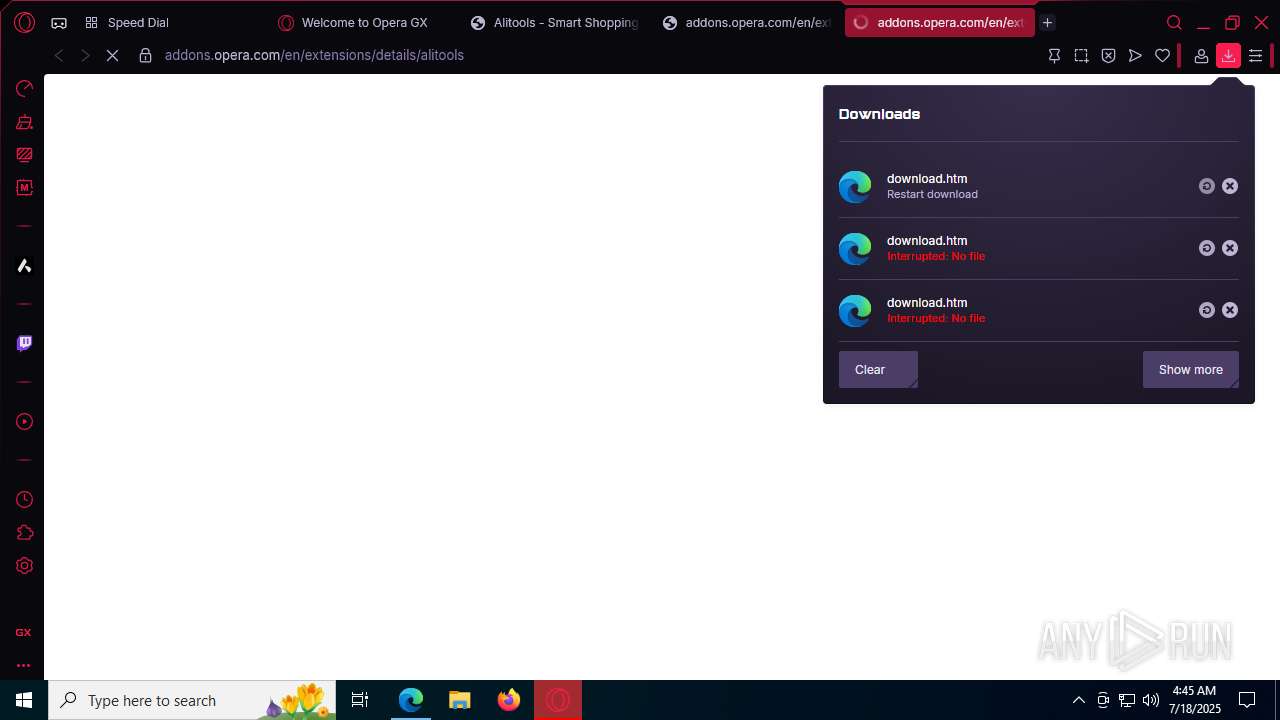Stop loading the page with the X button
Image resolution: width=1280 pixels, height=720 pixels.
click(112, 56)
